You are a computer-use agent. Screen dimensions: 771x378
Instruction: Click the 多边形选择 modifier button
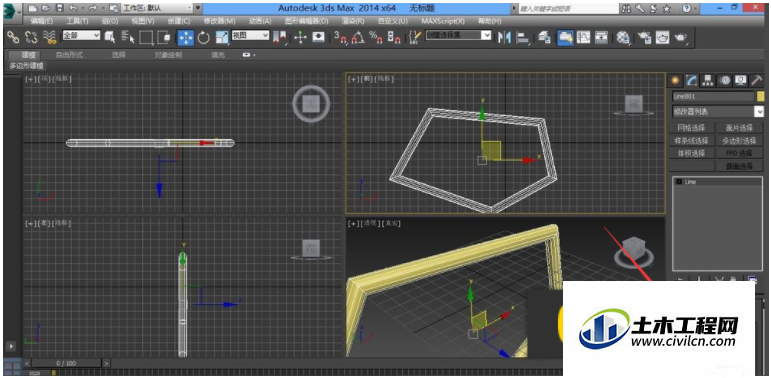point(740,141)
